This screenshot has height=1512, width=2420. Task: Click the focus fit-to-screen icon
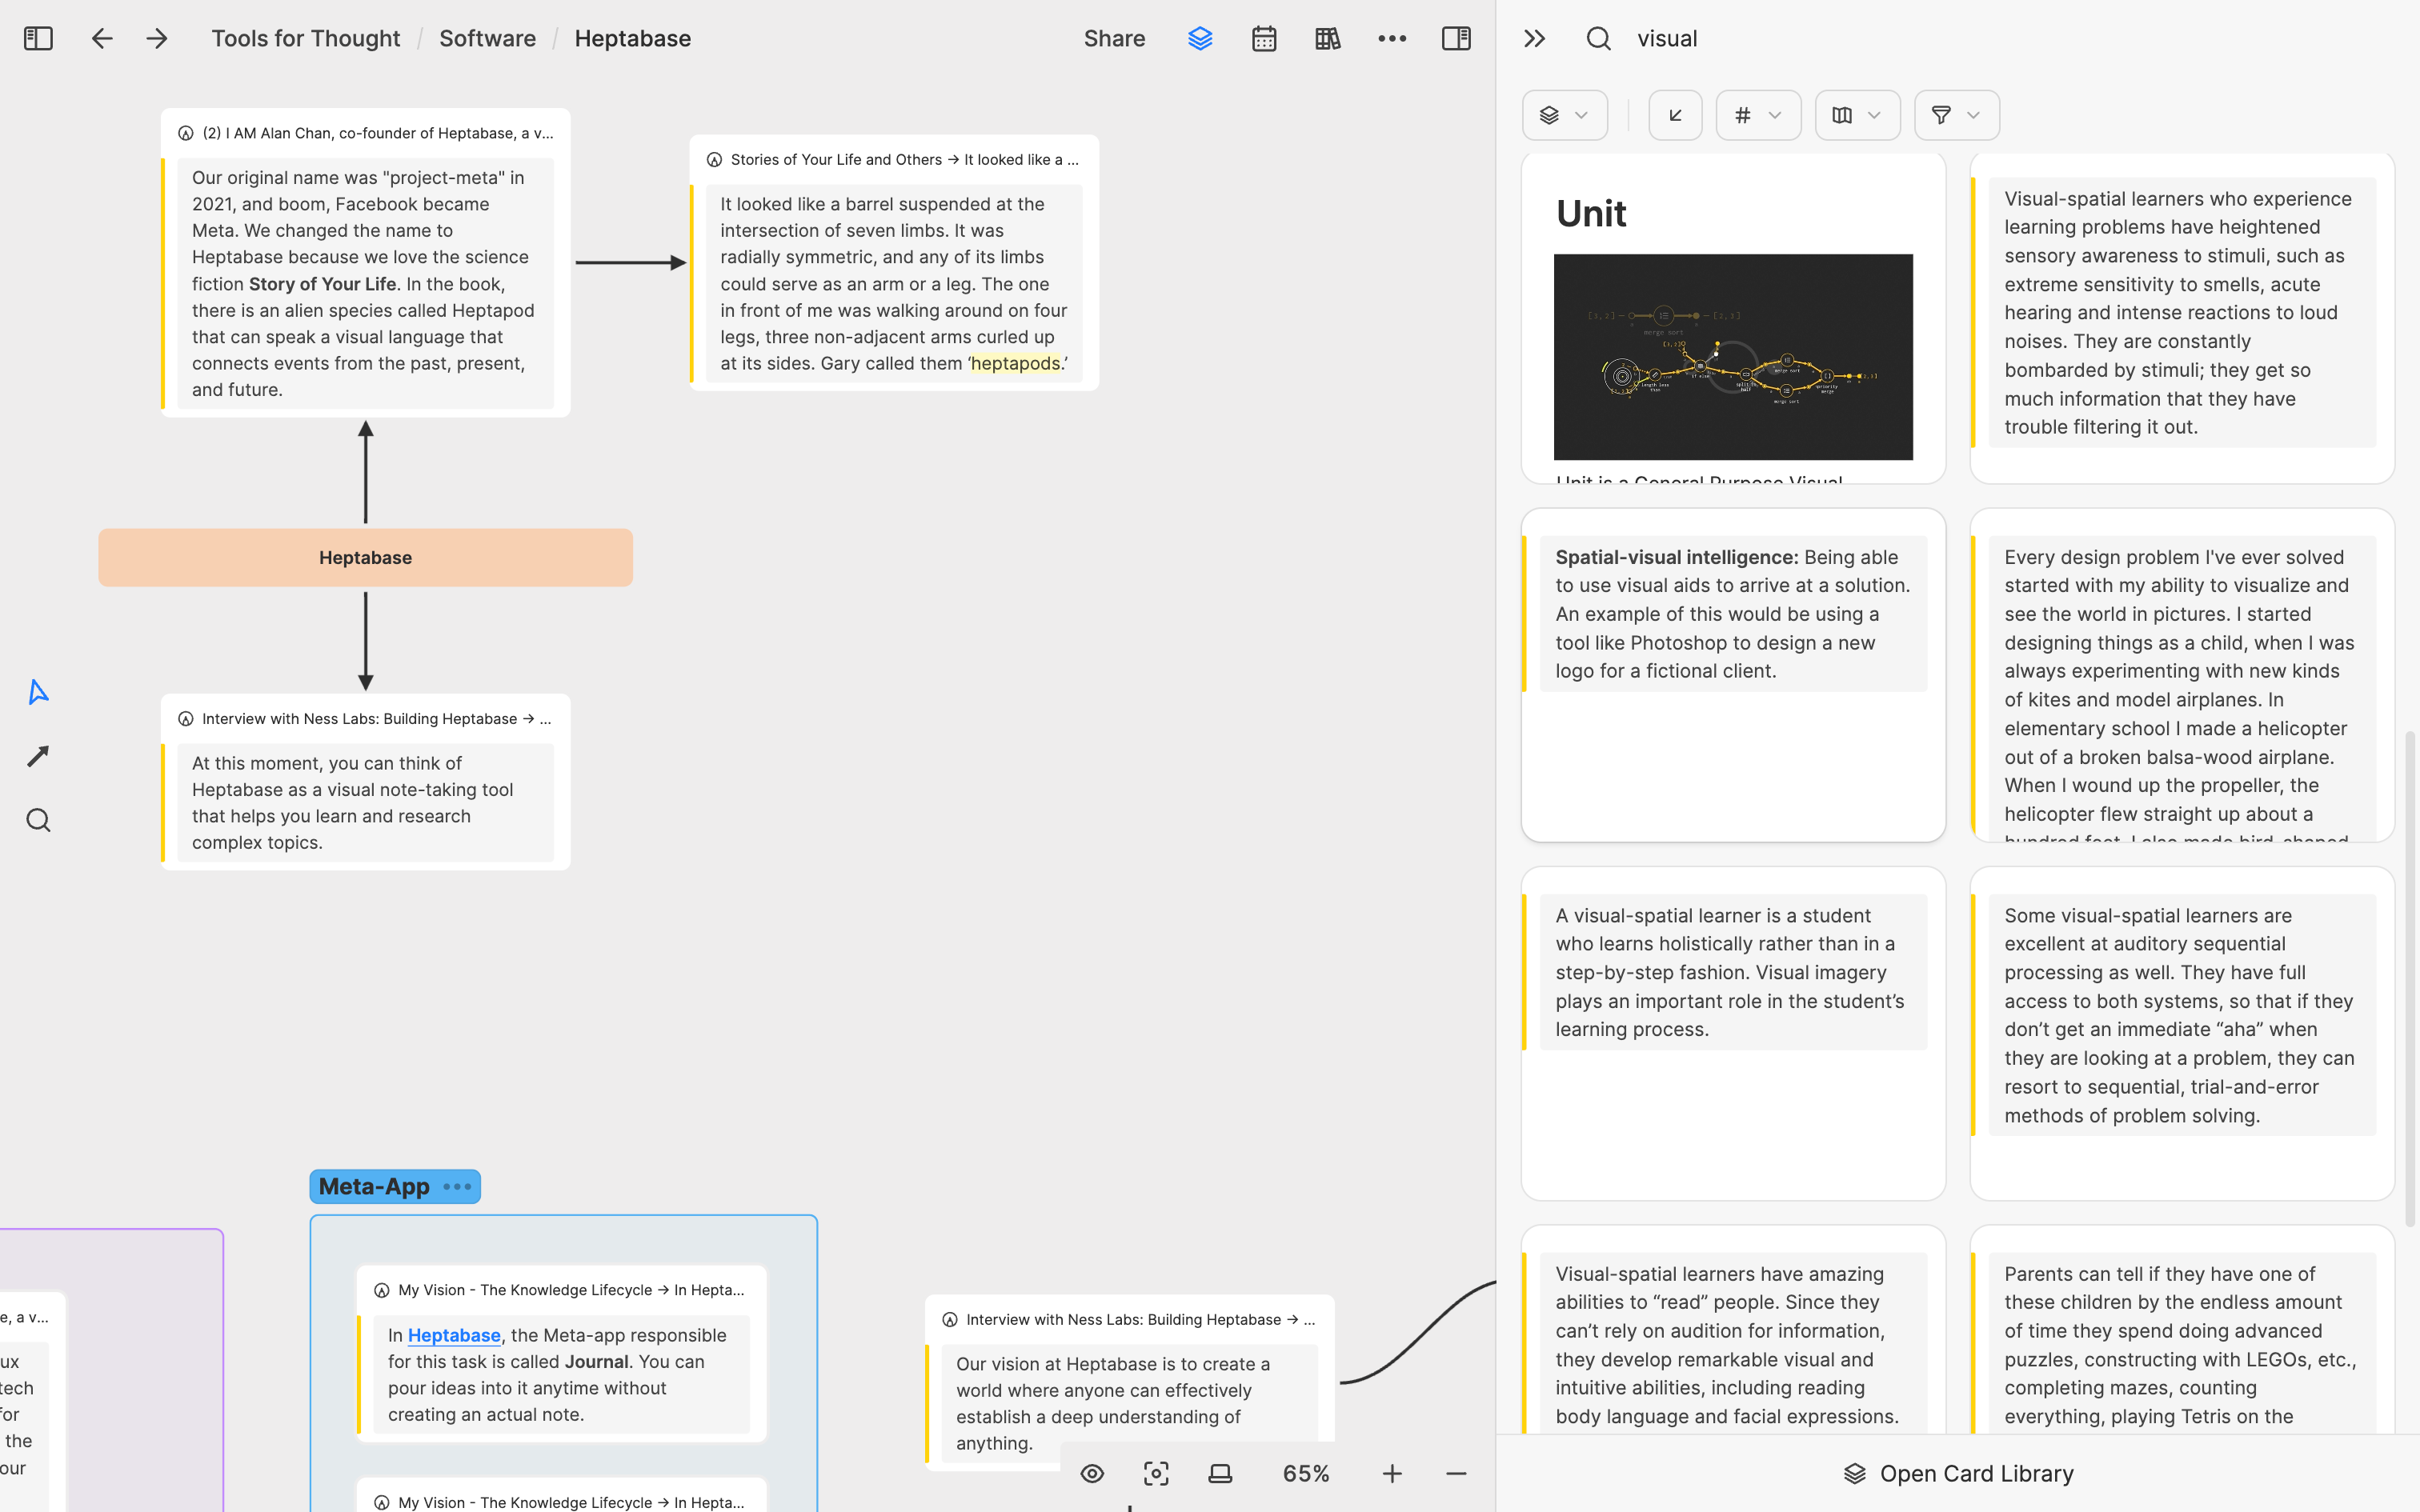point(1156,1473)
